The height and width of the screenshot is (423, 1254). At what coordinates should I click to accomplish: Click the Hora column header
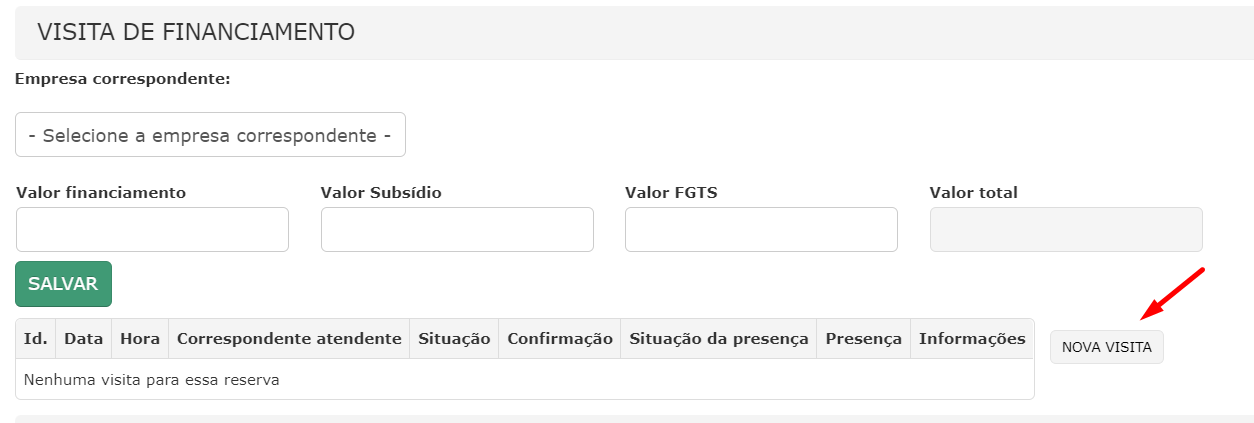click(x=140, y=339)
